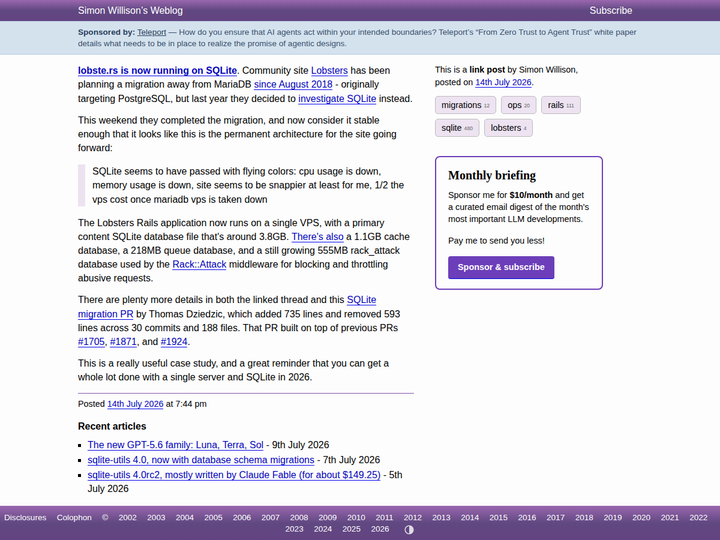Click the Sponsor & subscribe button
The width and height of the screenshot is (720, 540).
point(501,267)
